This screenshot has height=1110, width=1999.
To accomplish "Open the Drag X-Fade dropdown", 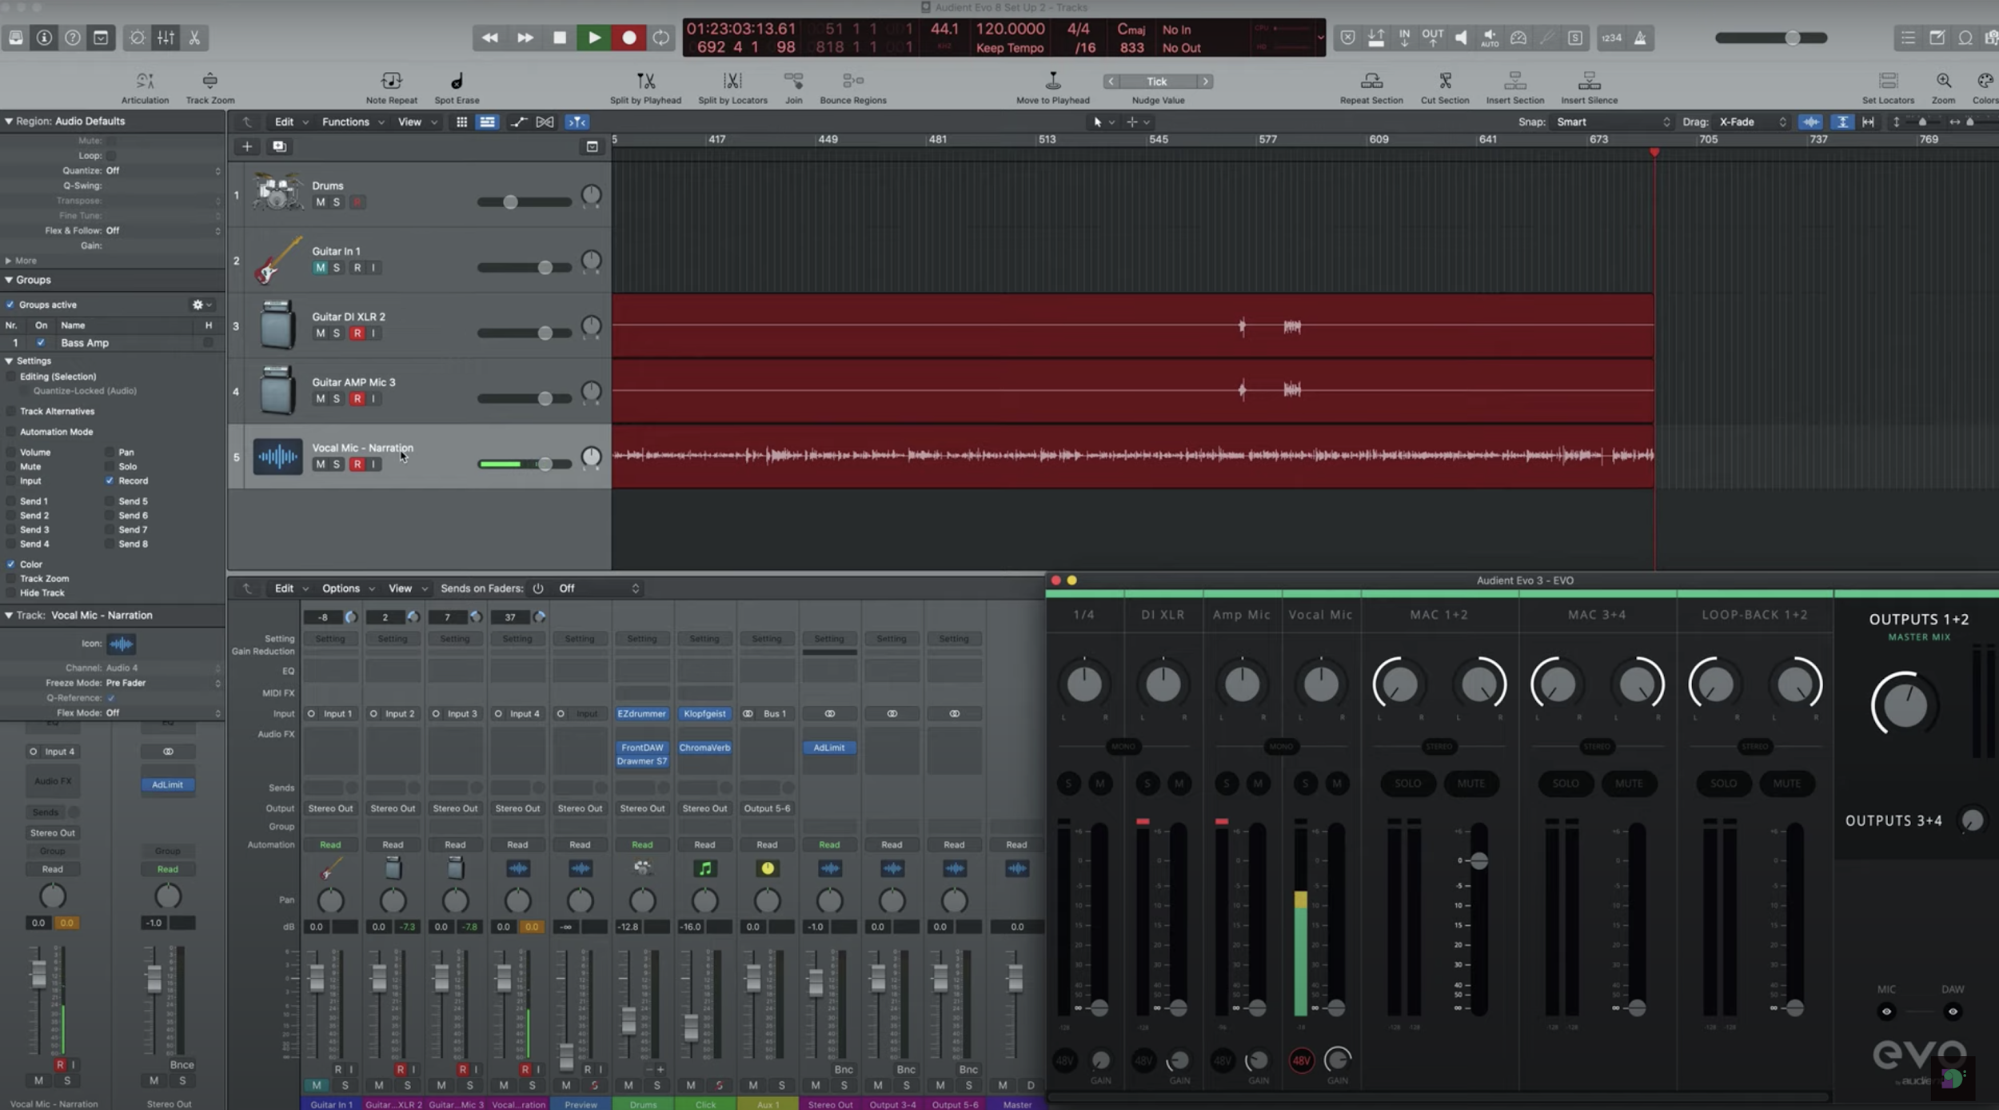I will (x=1752, y=122).
